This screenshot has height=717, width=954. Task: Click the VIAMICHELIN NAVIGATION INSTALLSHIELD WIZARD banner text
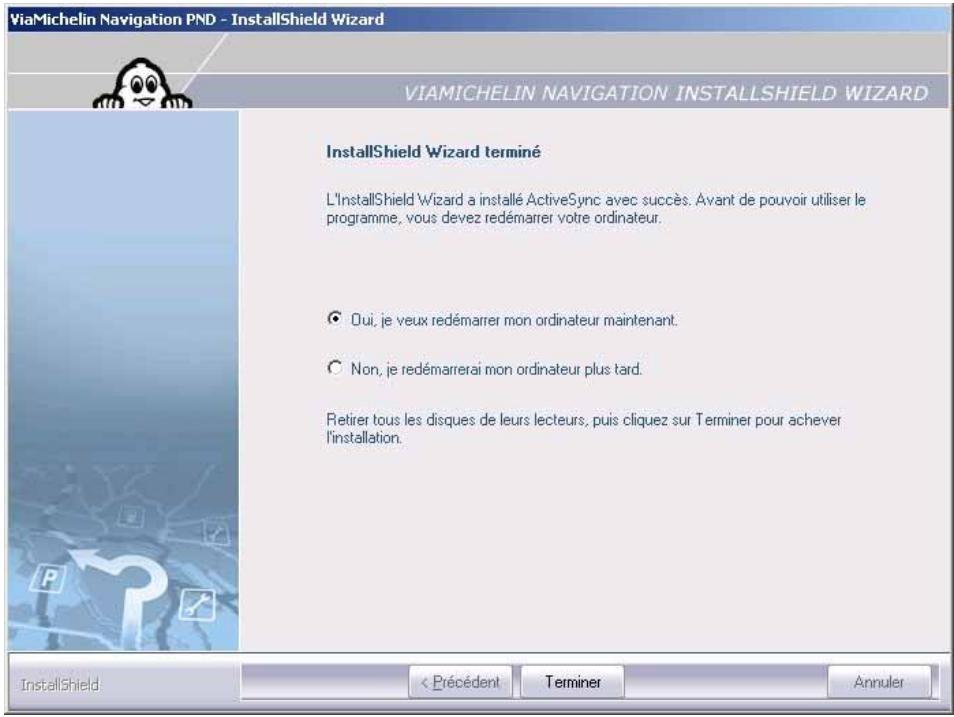tap(666, 93)
